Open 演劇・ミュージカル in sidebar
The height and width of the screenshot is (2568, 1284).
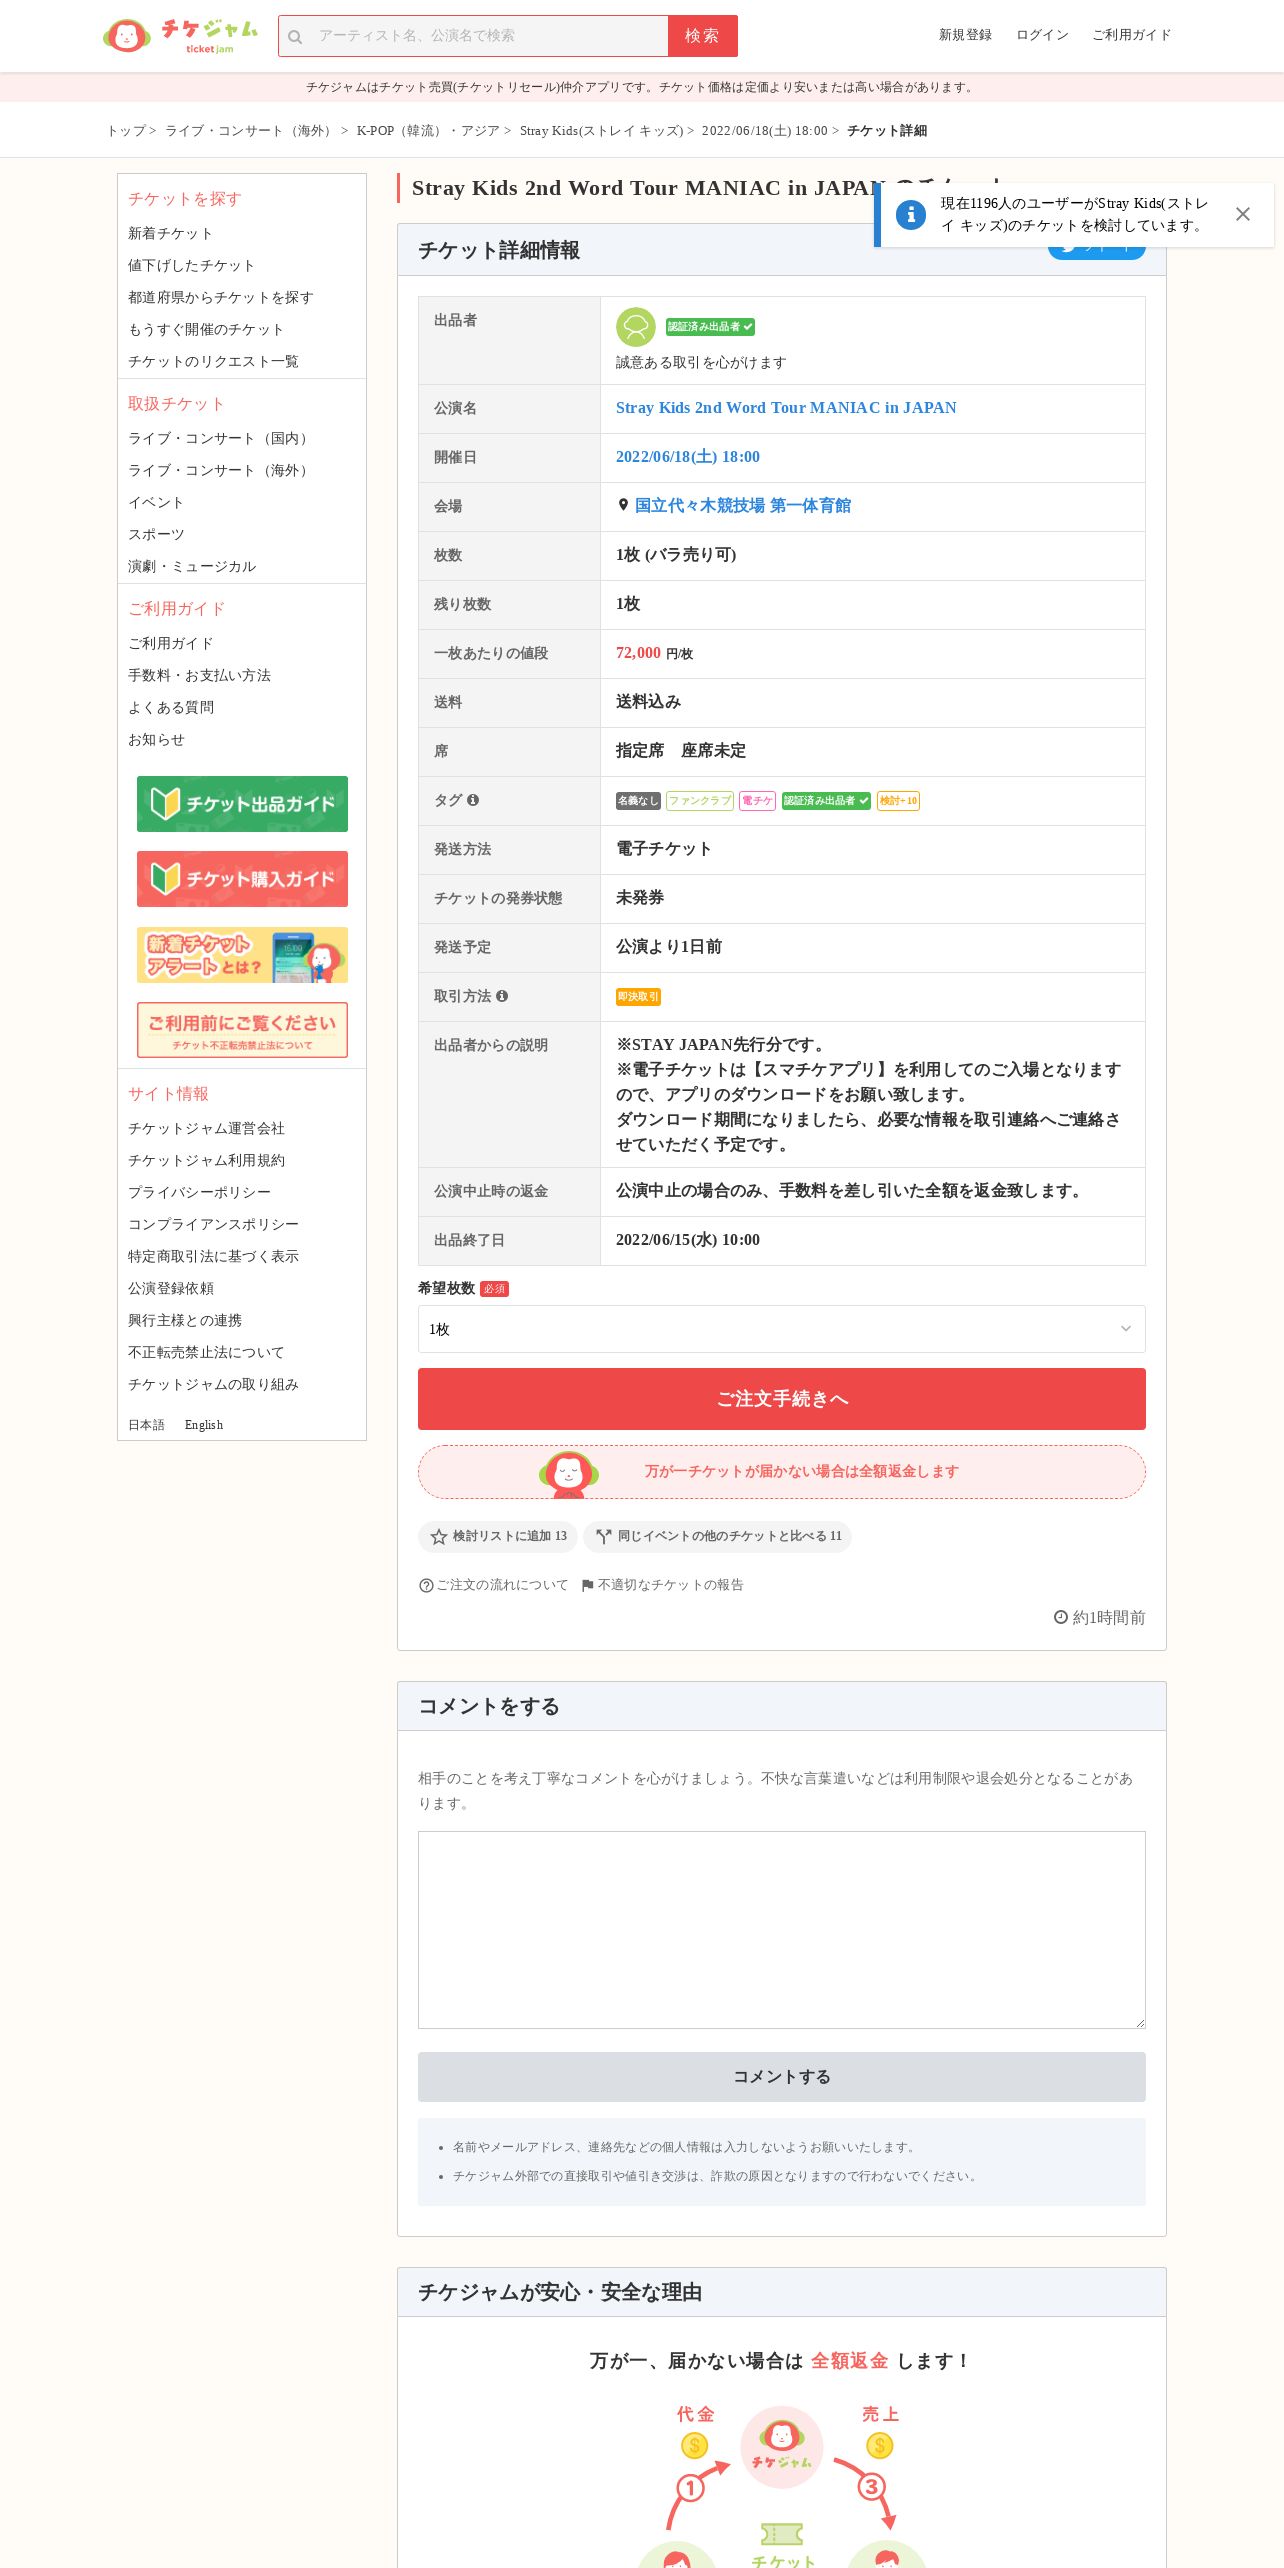tap(192, 567)
